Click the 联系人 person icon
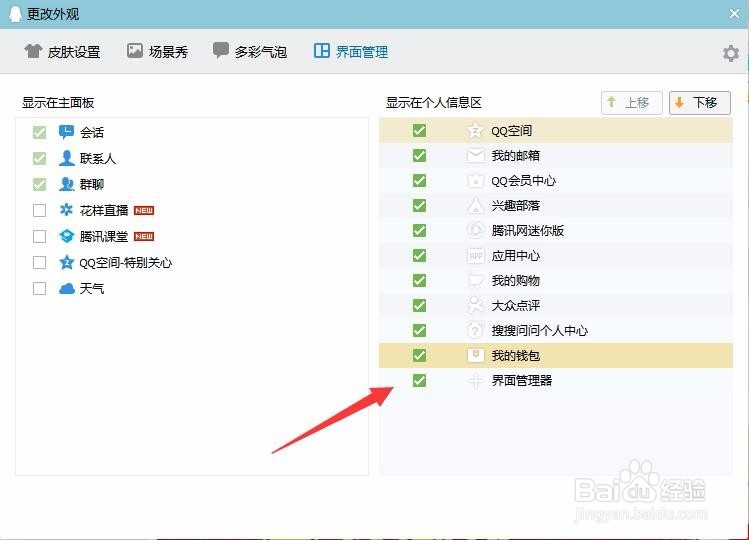This screenshot has width=749, height=540. point(66,158)
